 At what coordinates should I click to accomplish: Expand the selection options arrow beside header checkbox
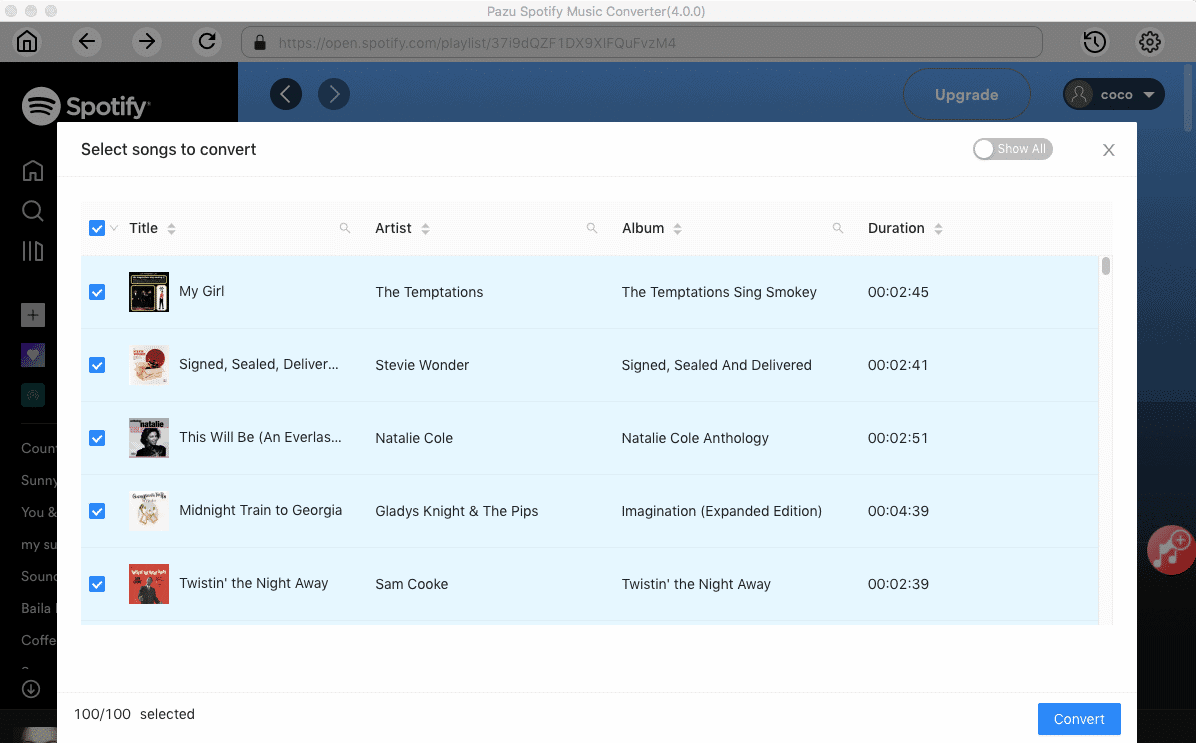point(114,228)
